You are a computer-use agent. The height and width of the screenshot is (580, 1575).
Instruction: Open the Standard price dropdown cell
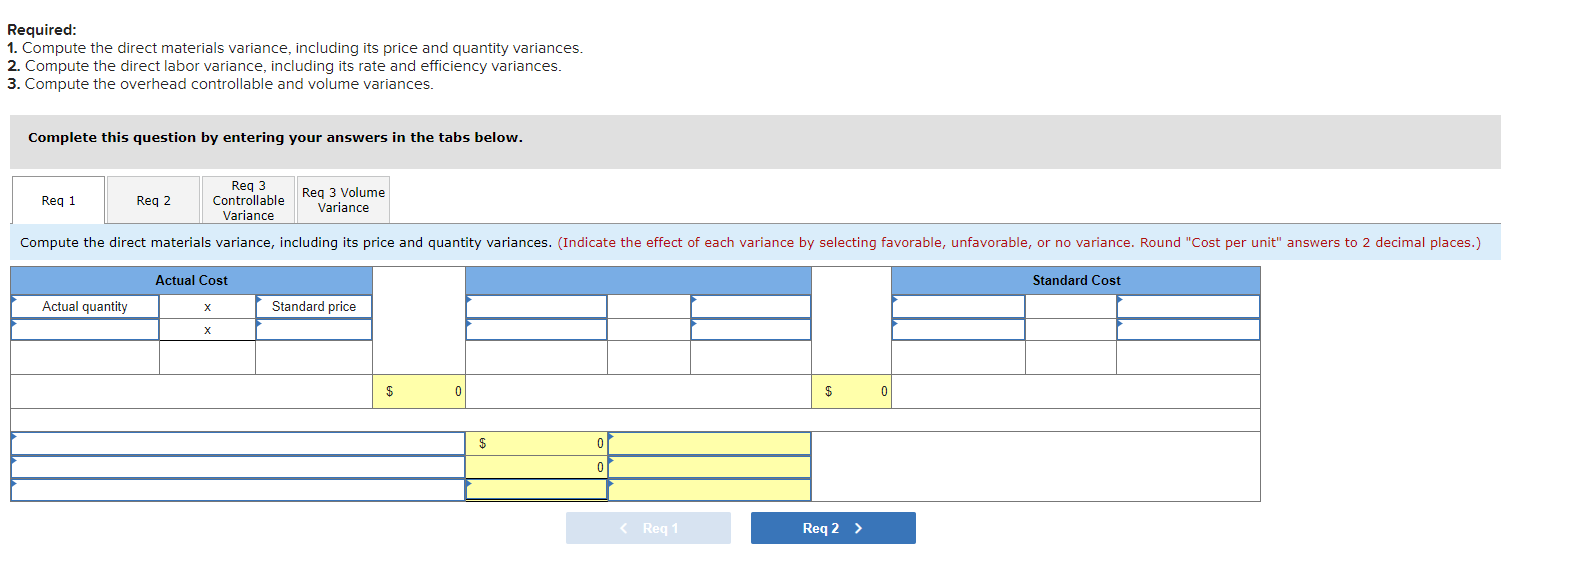pyautogui.click(x=314, y=307)
